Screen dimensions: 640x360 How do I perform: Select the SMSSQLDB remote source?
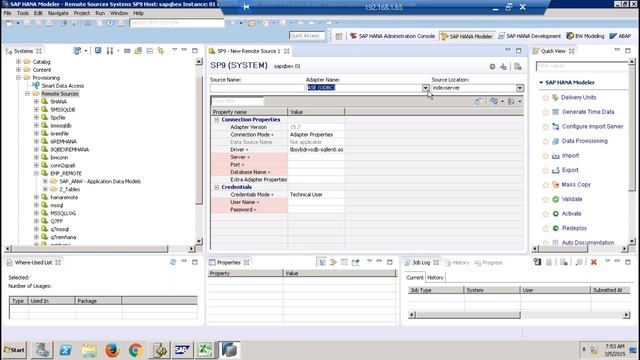(x=62, y=109)
